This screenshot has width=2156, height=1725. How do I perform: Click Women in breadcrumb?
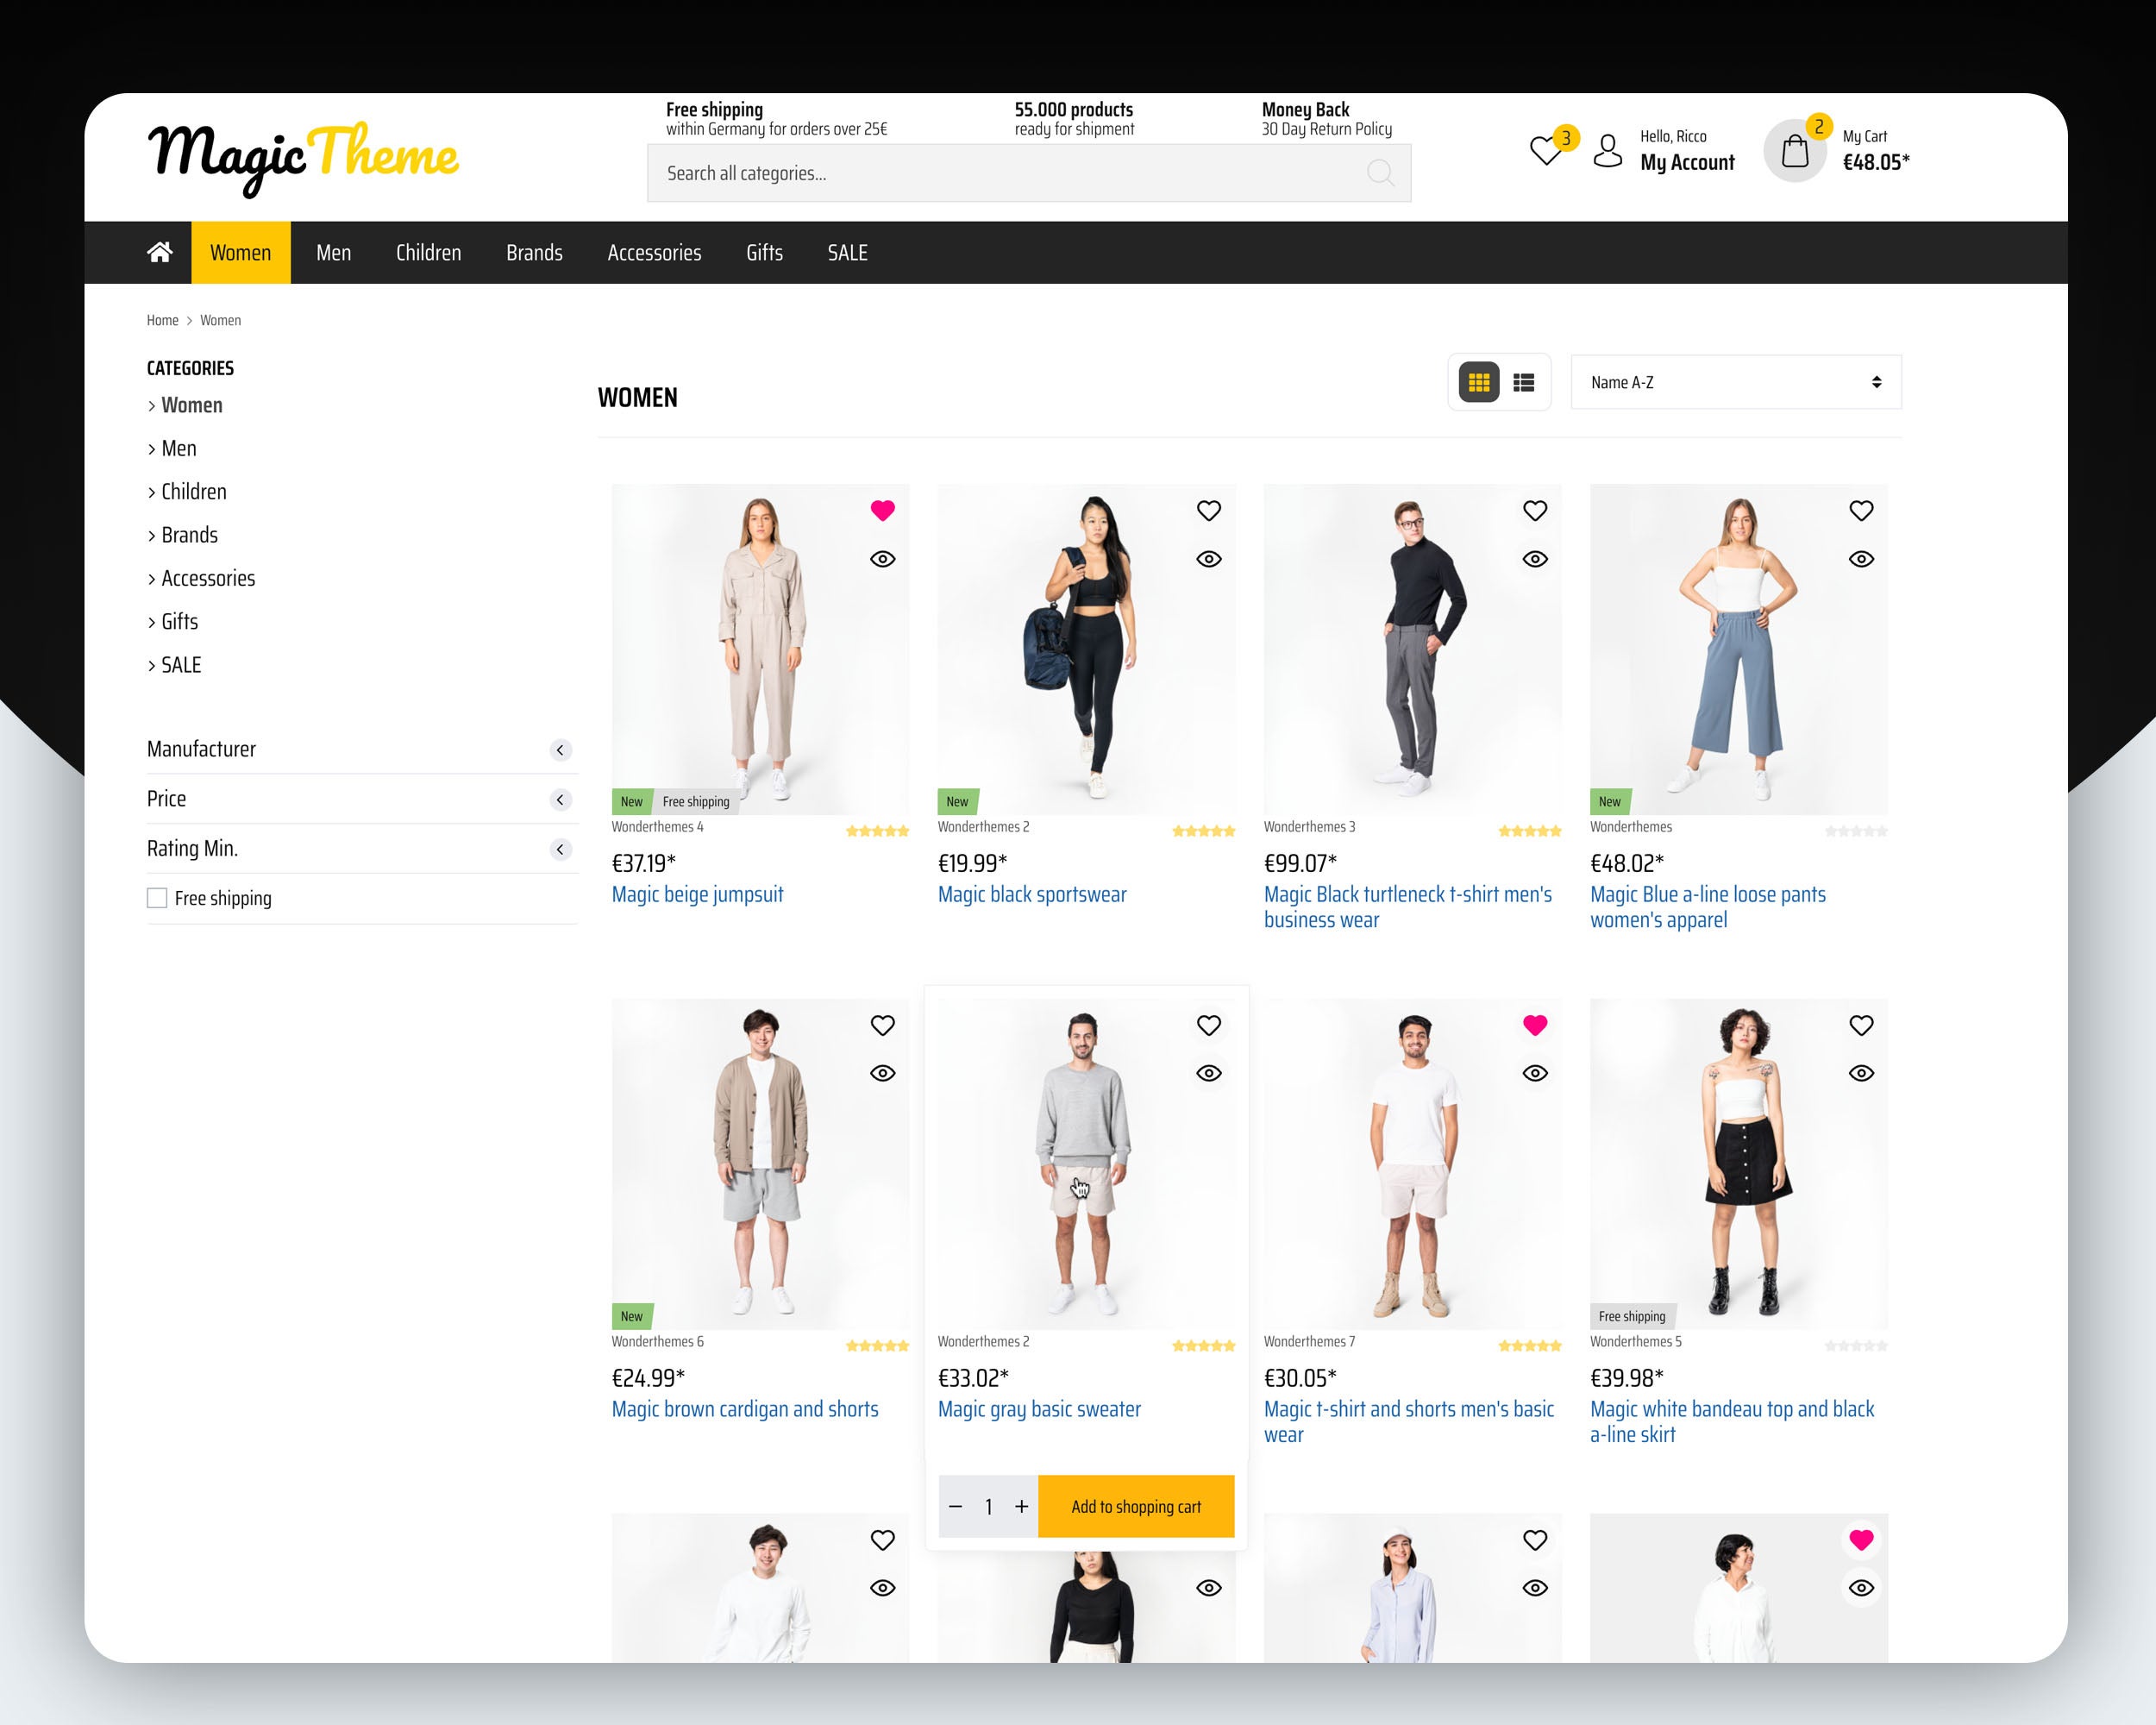220,320
